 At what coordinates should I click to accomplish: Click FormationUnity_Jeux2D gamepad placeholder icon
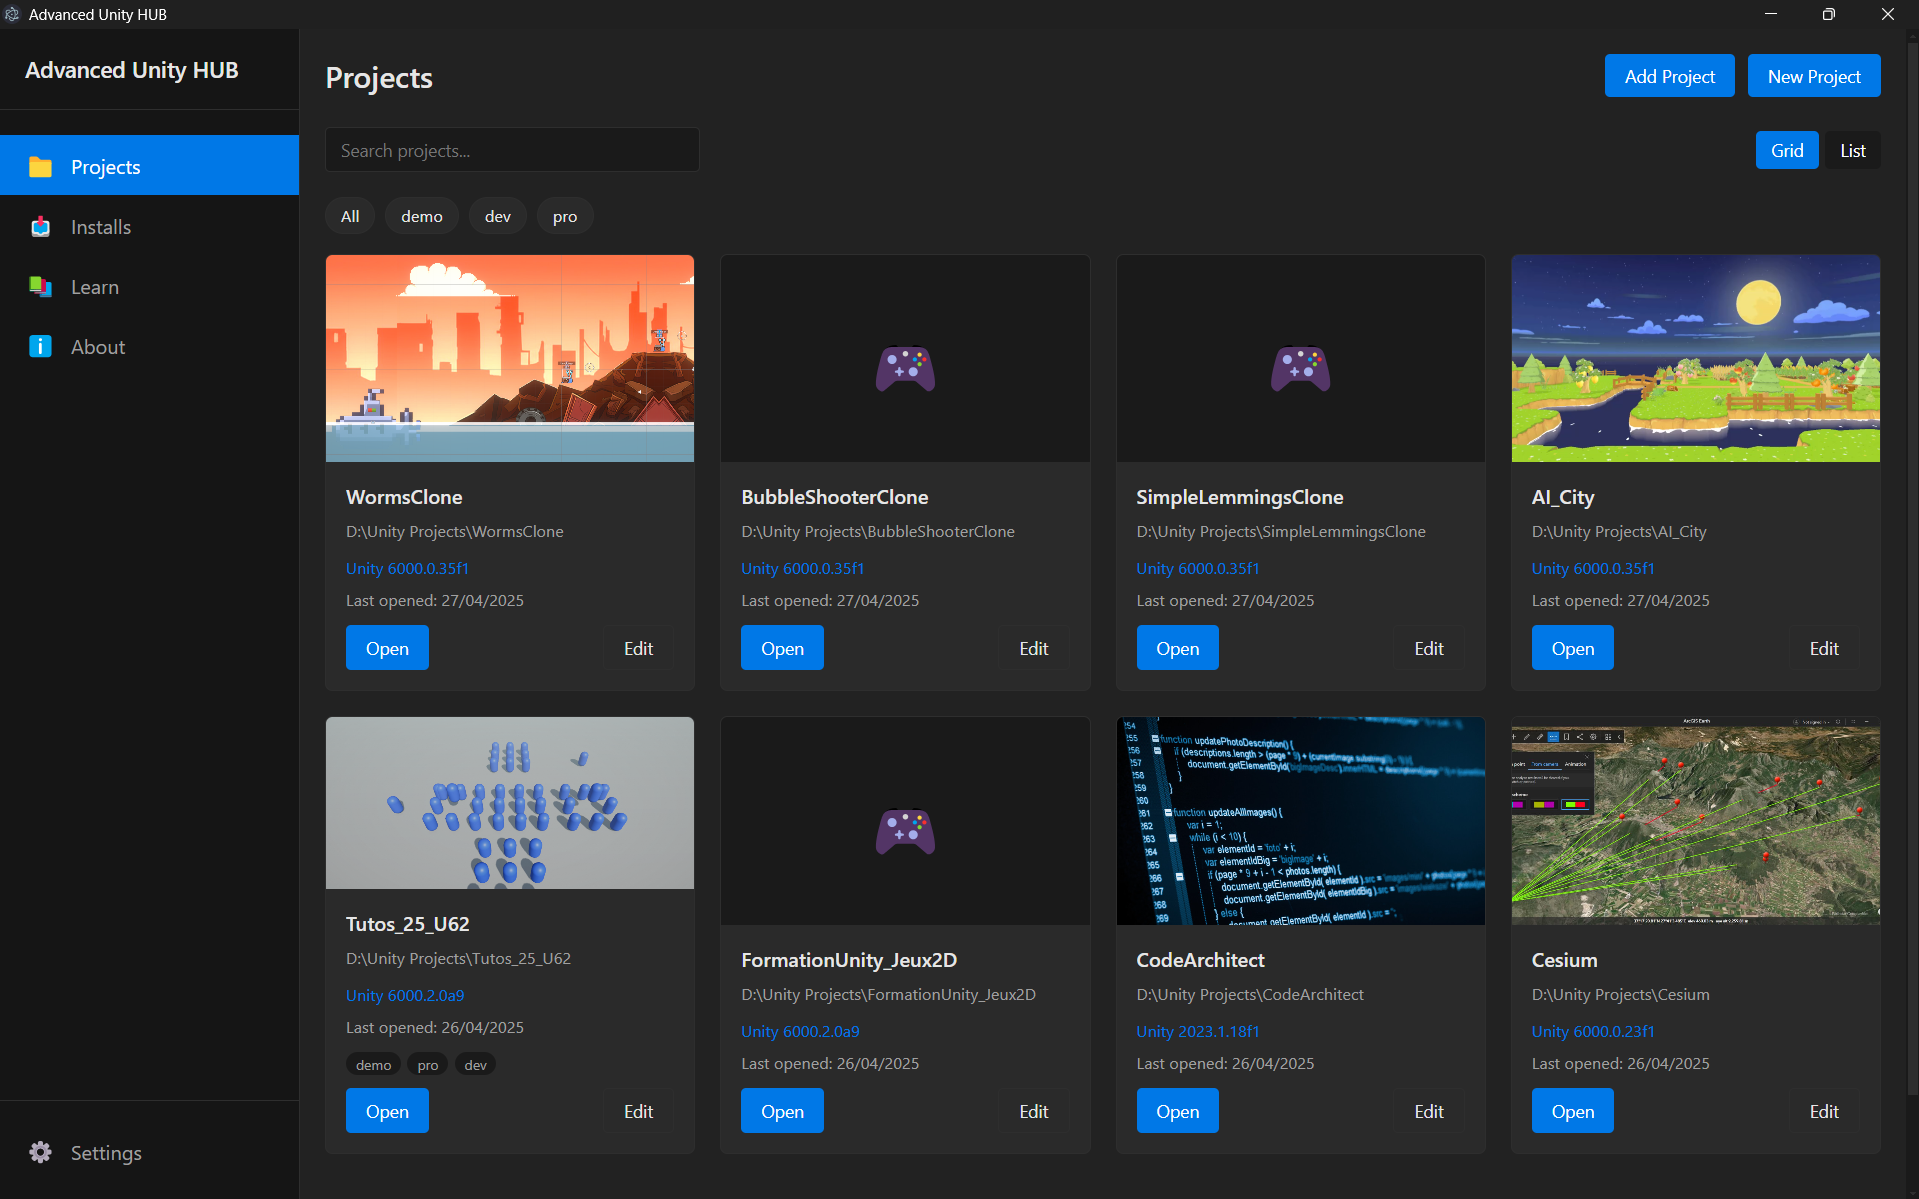coord(905,832)
